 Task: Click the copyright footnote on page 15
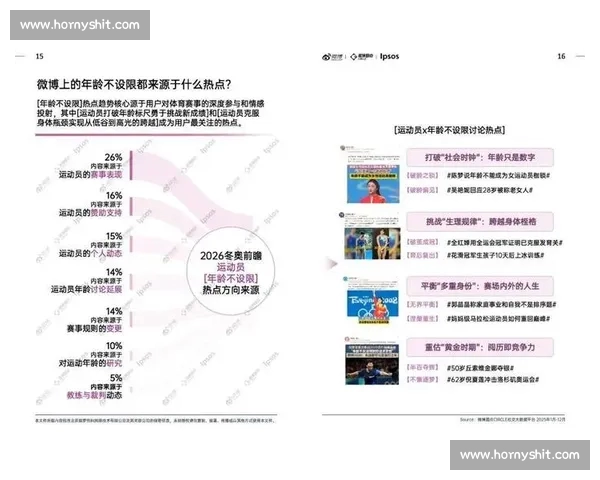155,420
